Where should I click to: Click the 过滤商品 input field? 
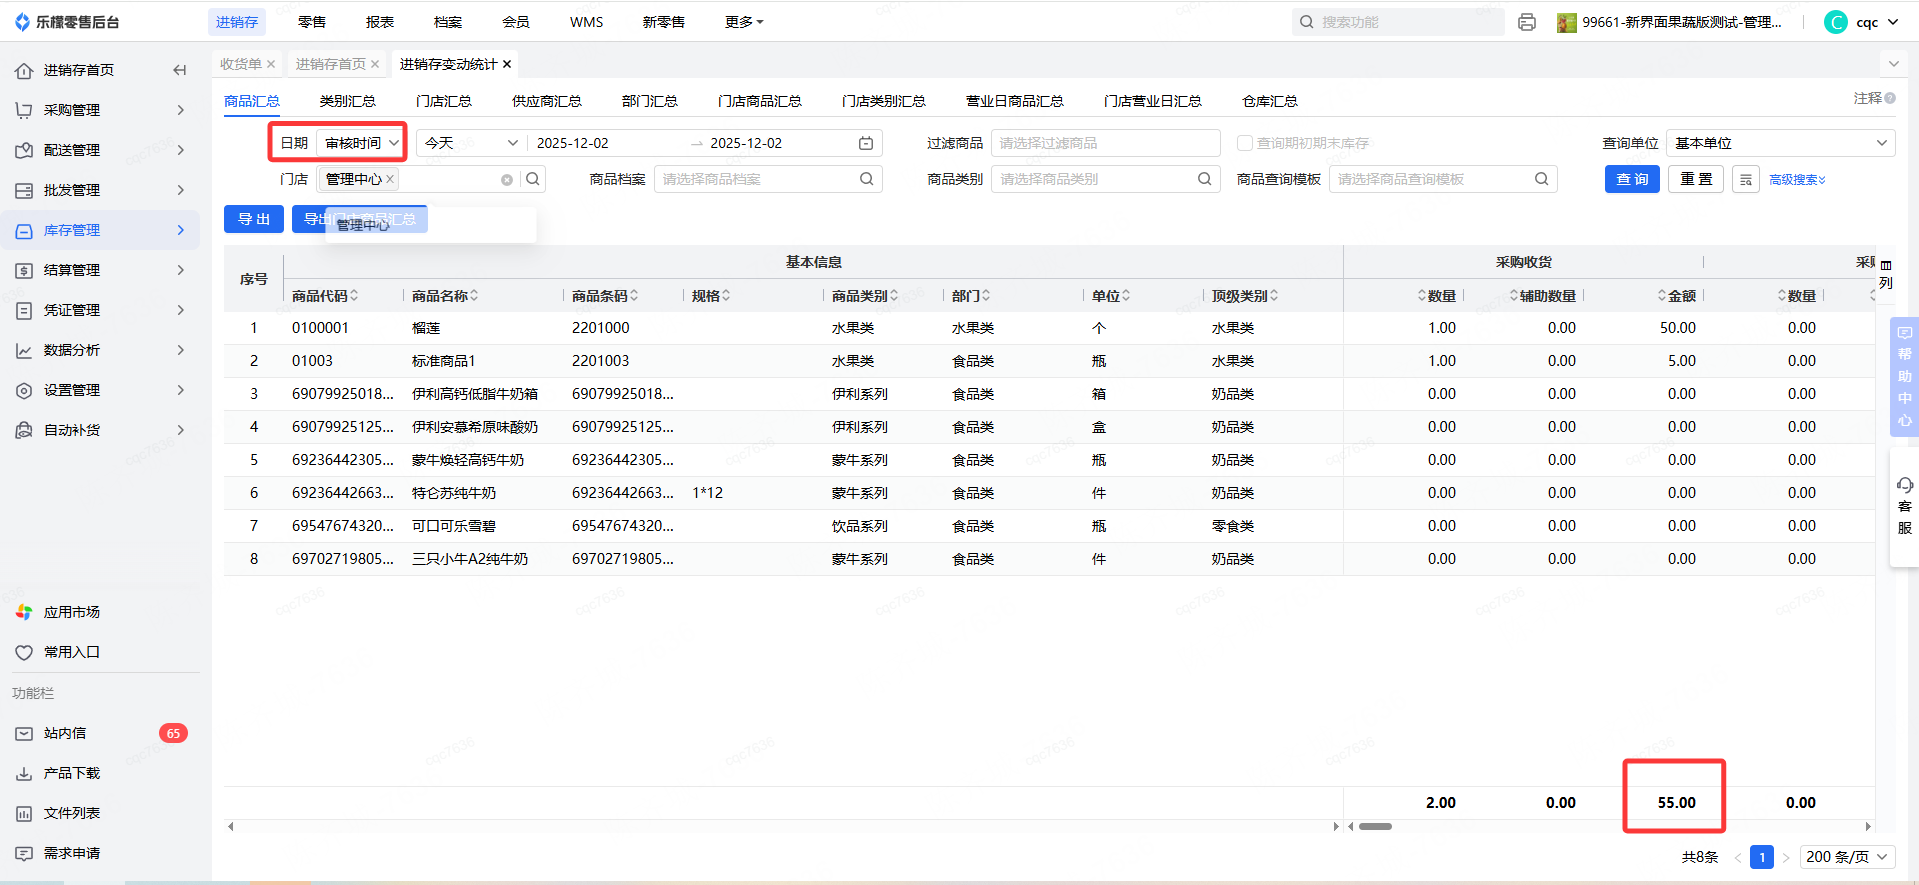1105,143
